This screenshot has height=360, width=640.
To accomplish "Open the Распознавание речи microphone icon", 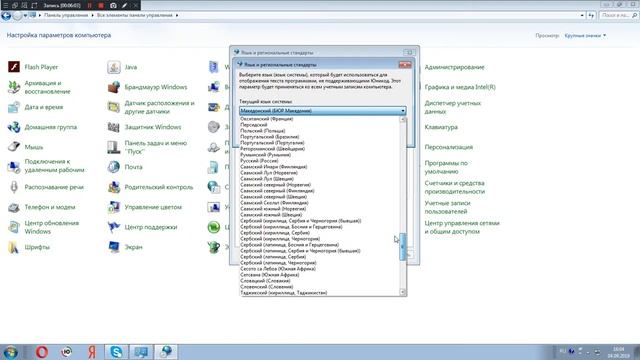I will pyautogui.click(x=14, y=187).
